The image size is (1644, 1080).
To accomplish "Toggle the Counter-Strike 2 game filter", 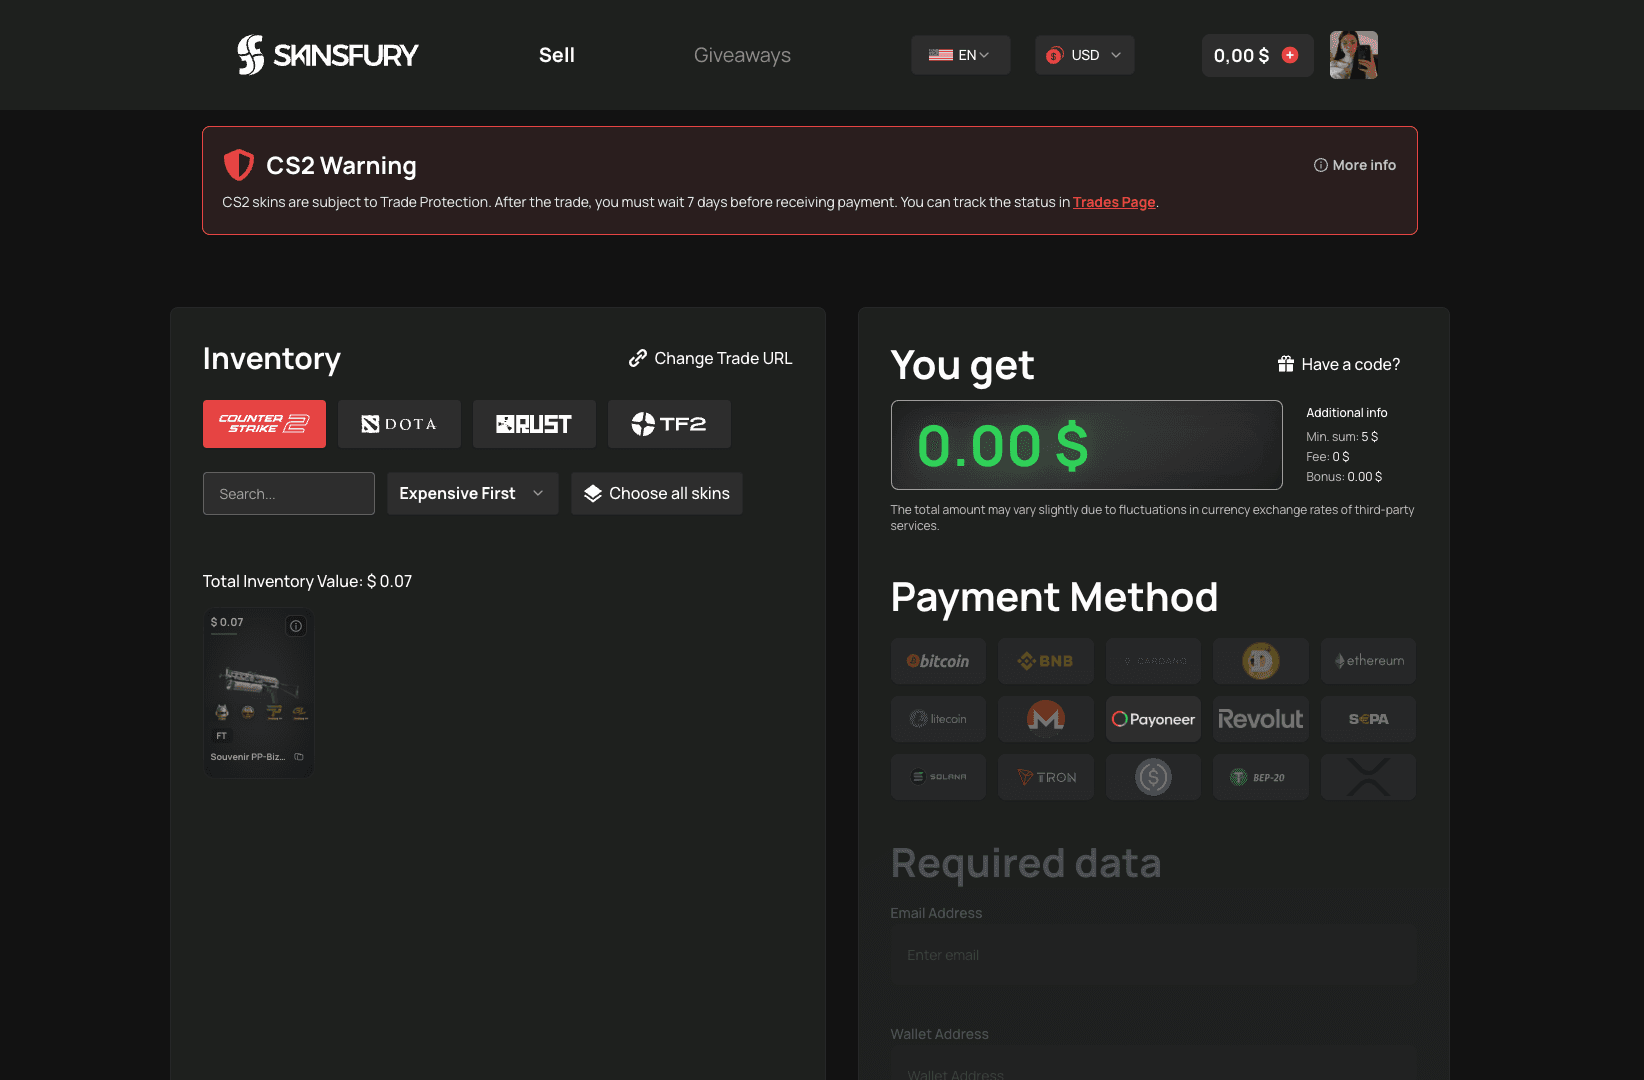I will pyautogui.click(x=264, y=423).
